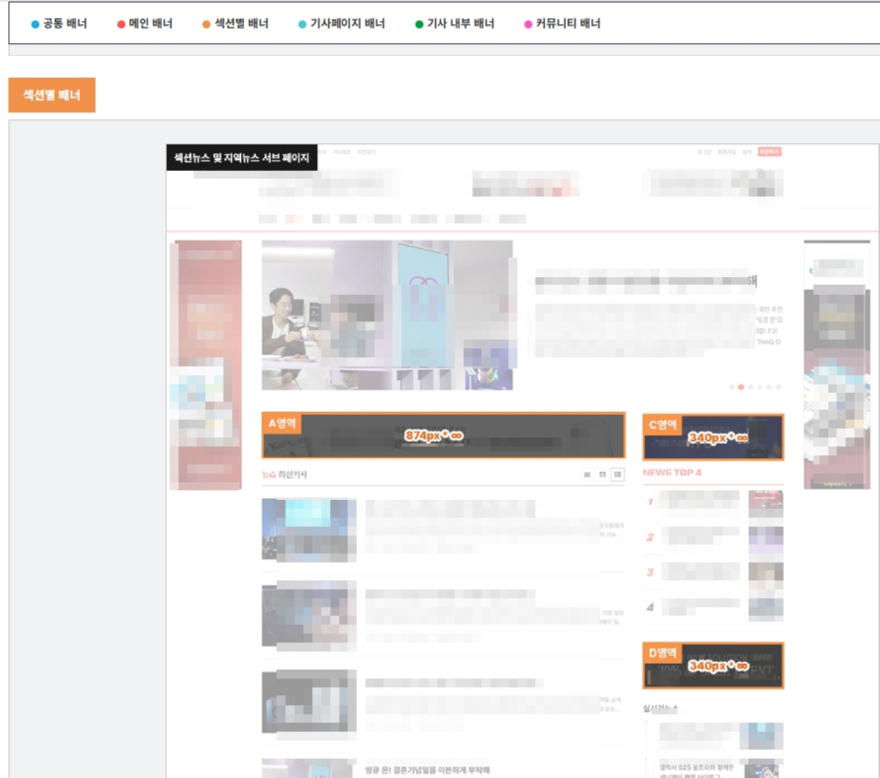
Task: Go to the 기사페이지 배너 tab
Action: point(341,24)
